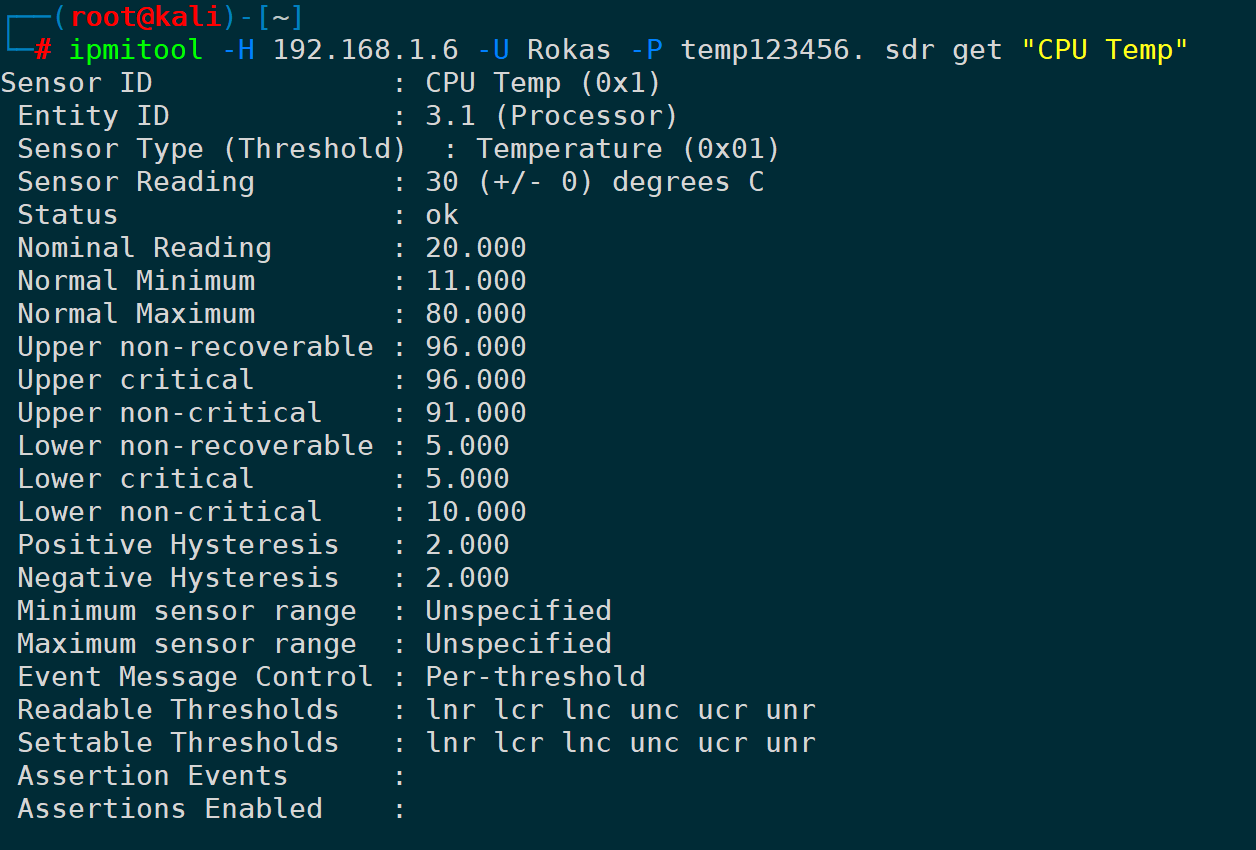Screen dimensions: 1256x850
Task: Click the Settable Thresholds label
Action: pyautogui.click(x=178, y=743)
